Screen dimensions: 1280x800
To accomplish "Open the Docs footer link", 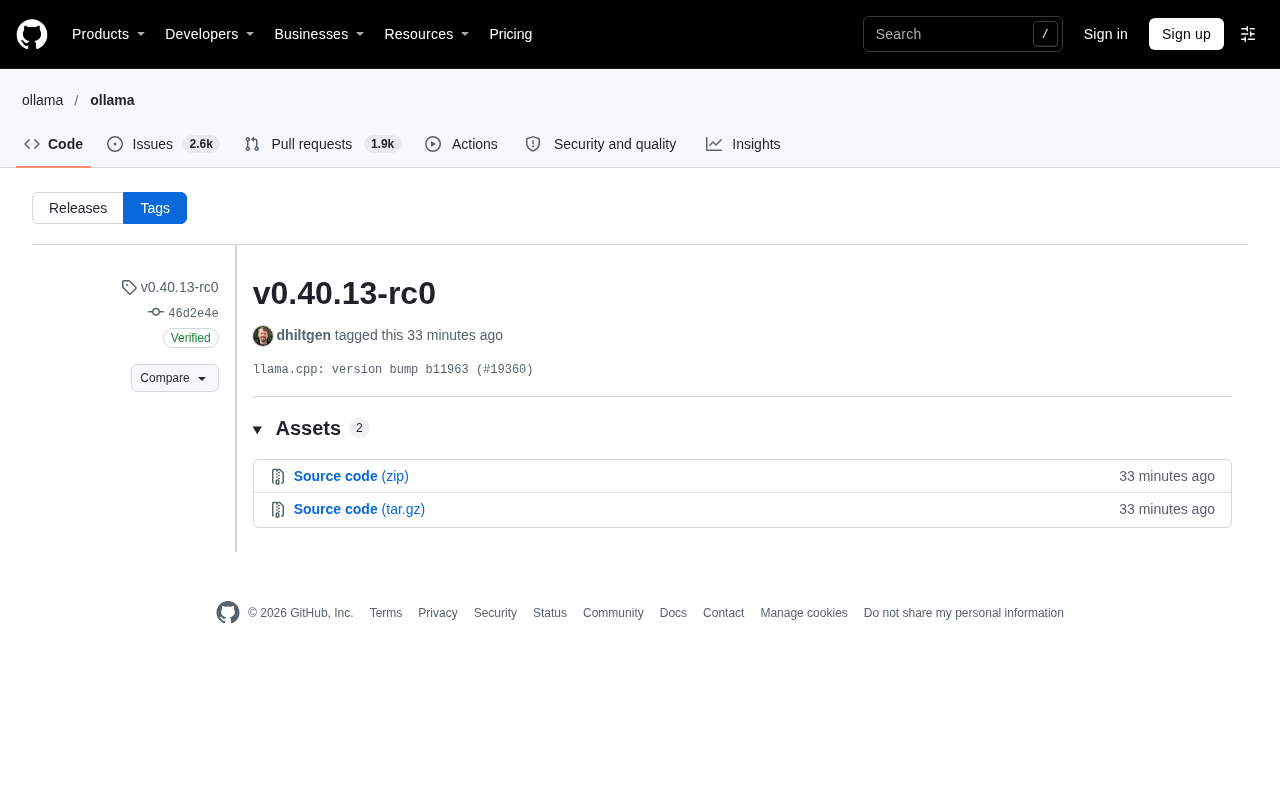I will coord(673,613).
